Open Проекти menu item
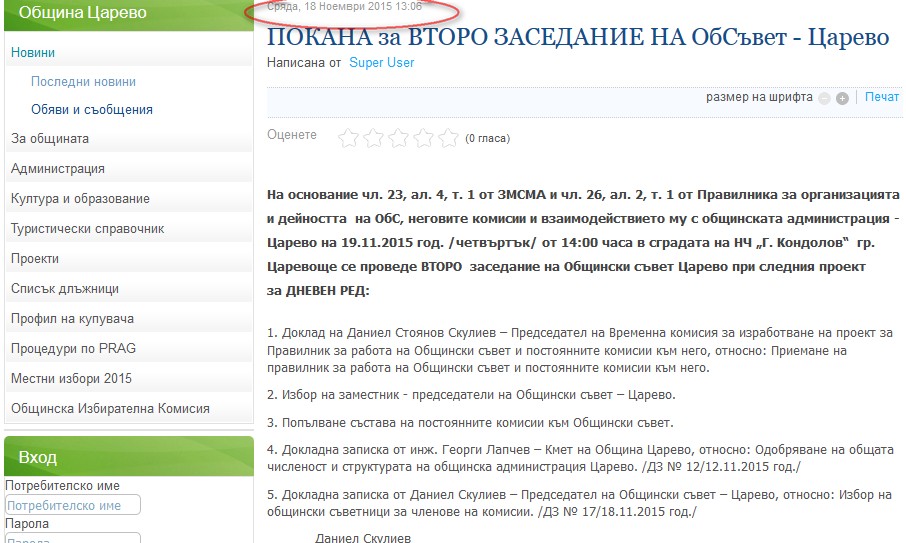Viewport: 906px width, 543px height. click(129, 259)
